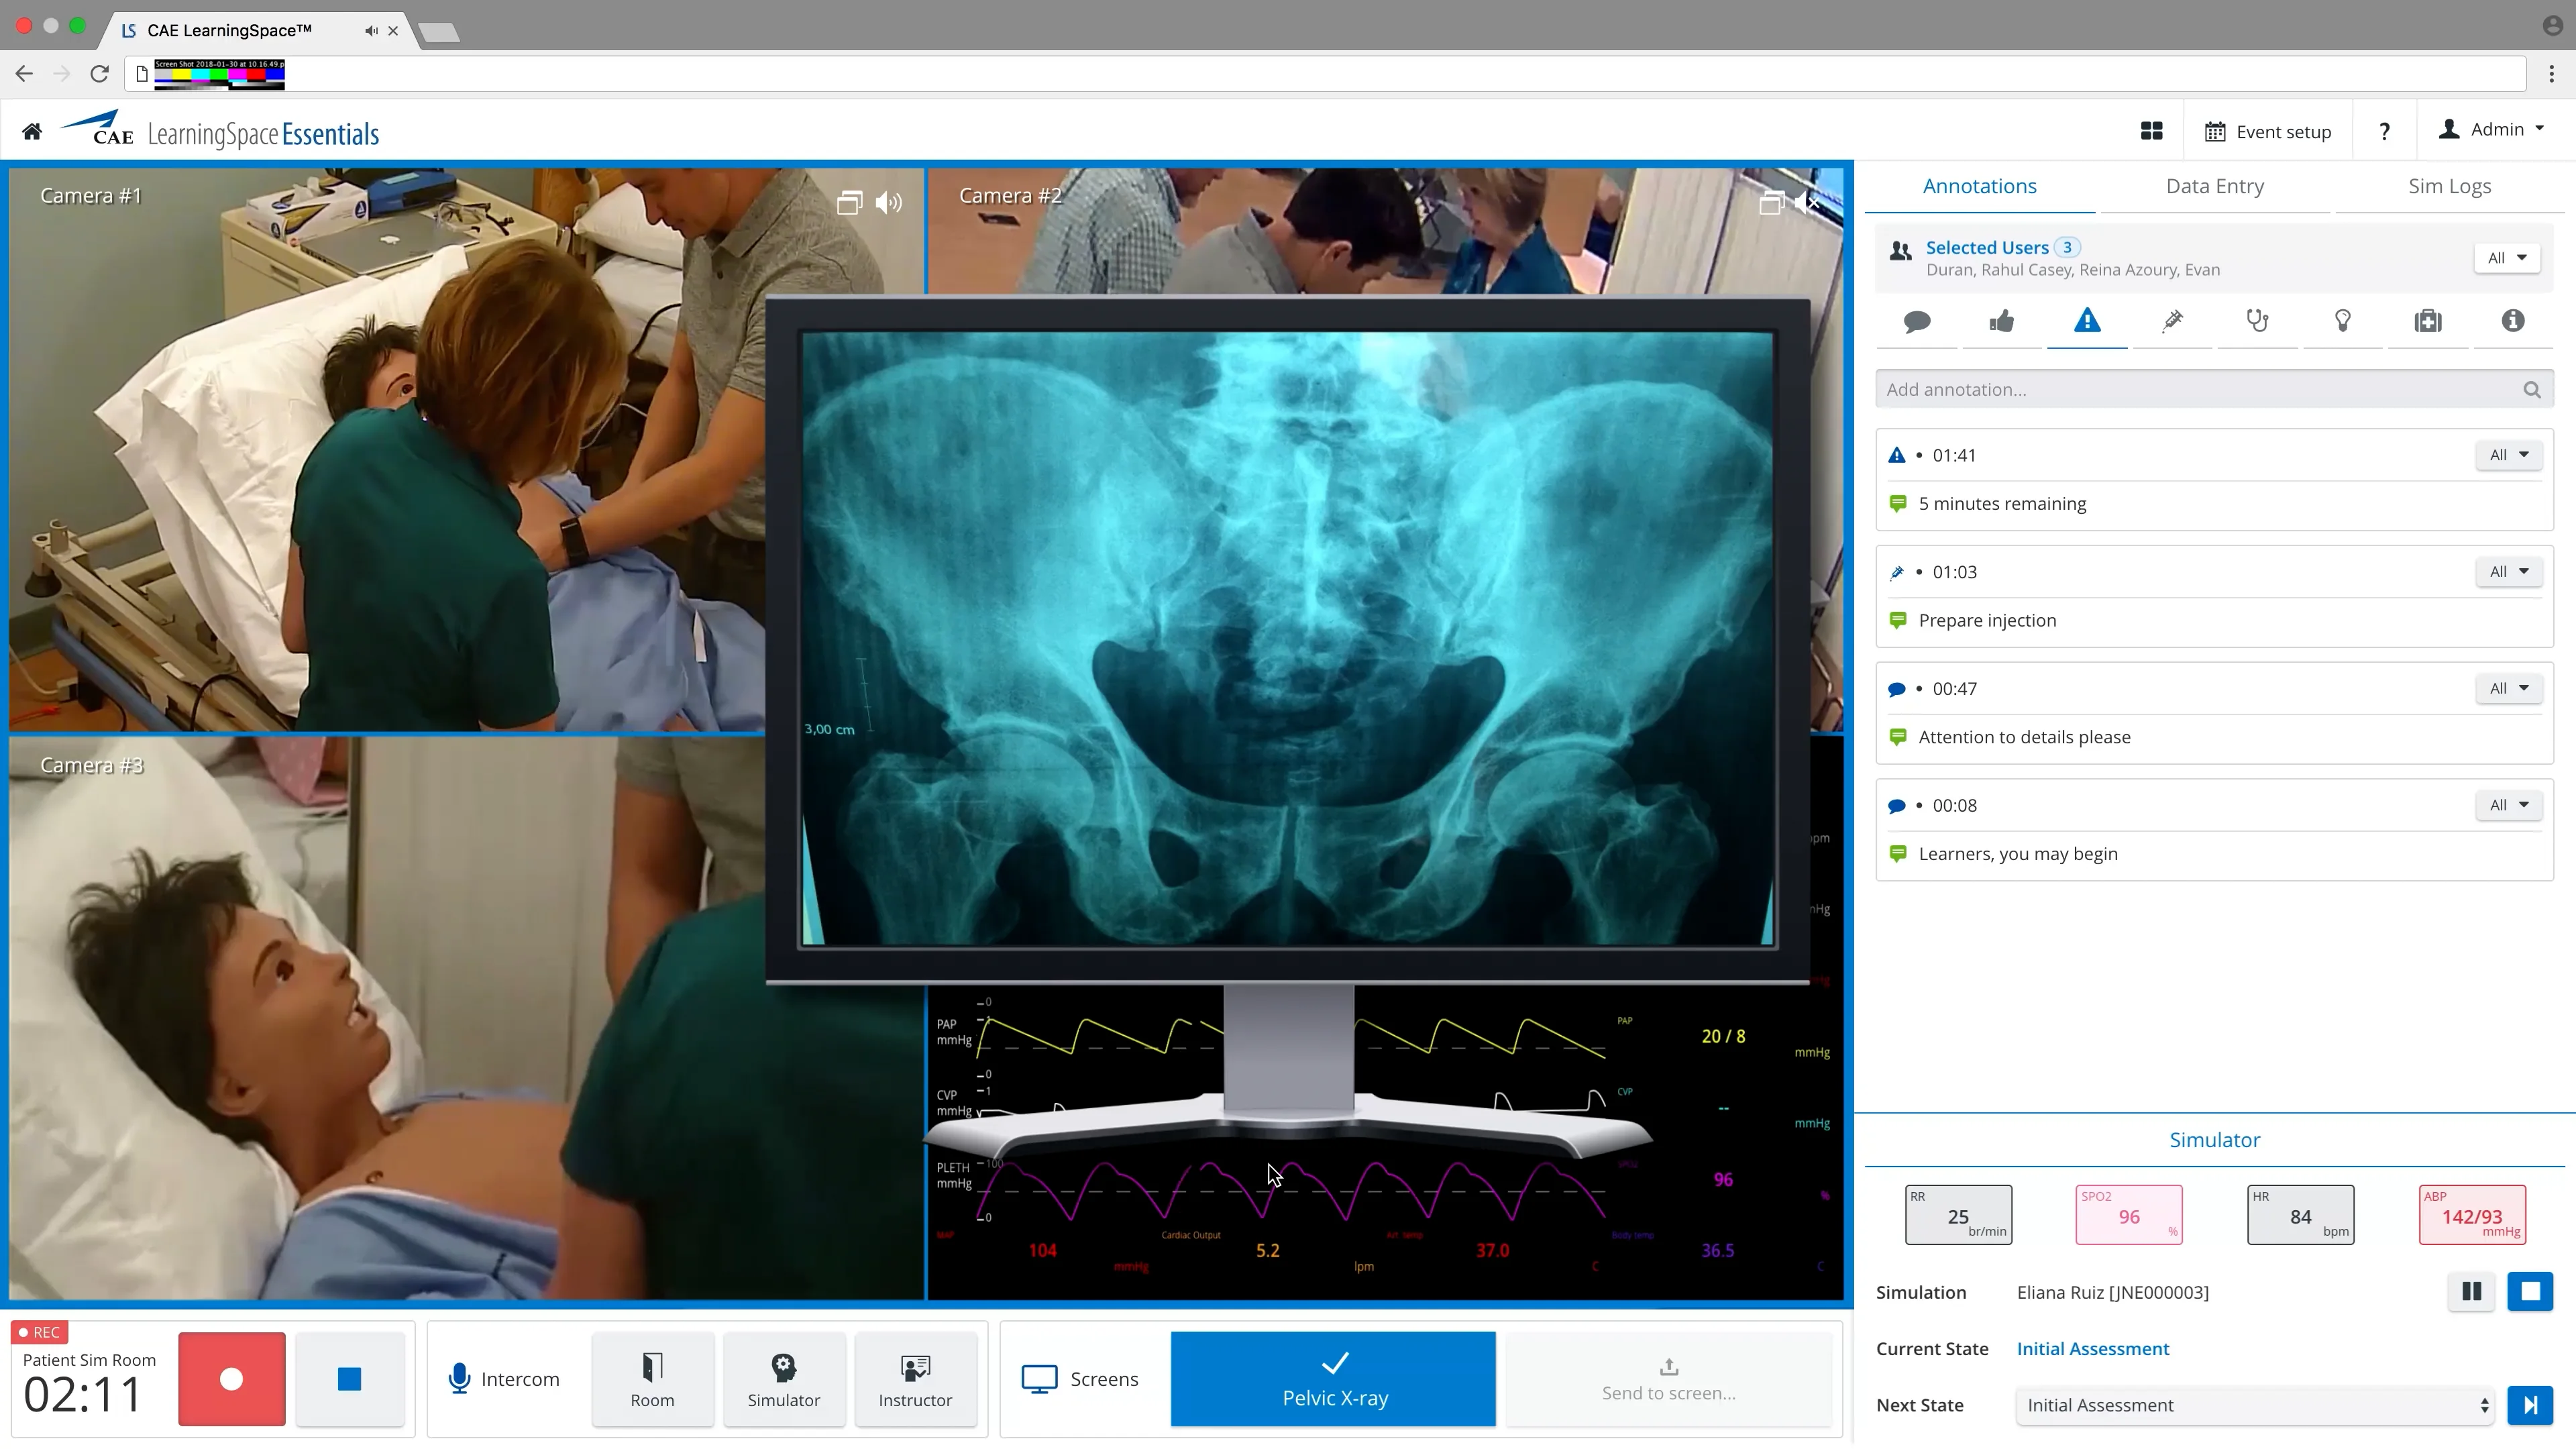Toggle Simulator intercom target
Screen dimensions: 2576x1449
(784, 1380)
